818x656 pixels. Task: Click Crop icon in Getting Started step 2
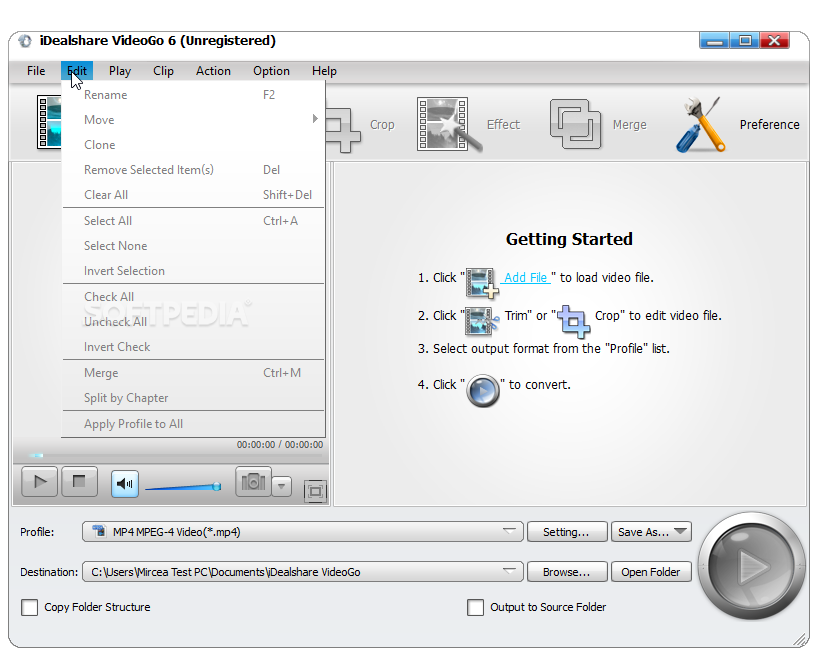tap(574, 321)
